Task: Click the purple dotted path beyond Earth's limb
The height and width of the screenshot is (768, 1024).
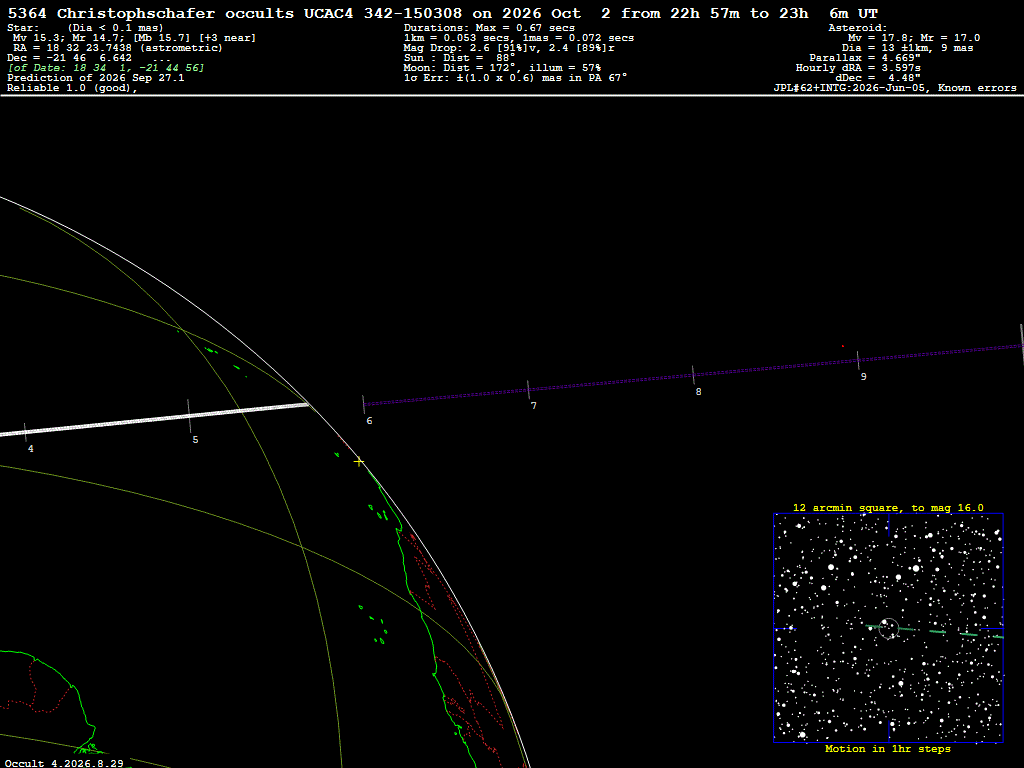Action: 693,376
